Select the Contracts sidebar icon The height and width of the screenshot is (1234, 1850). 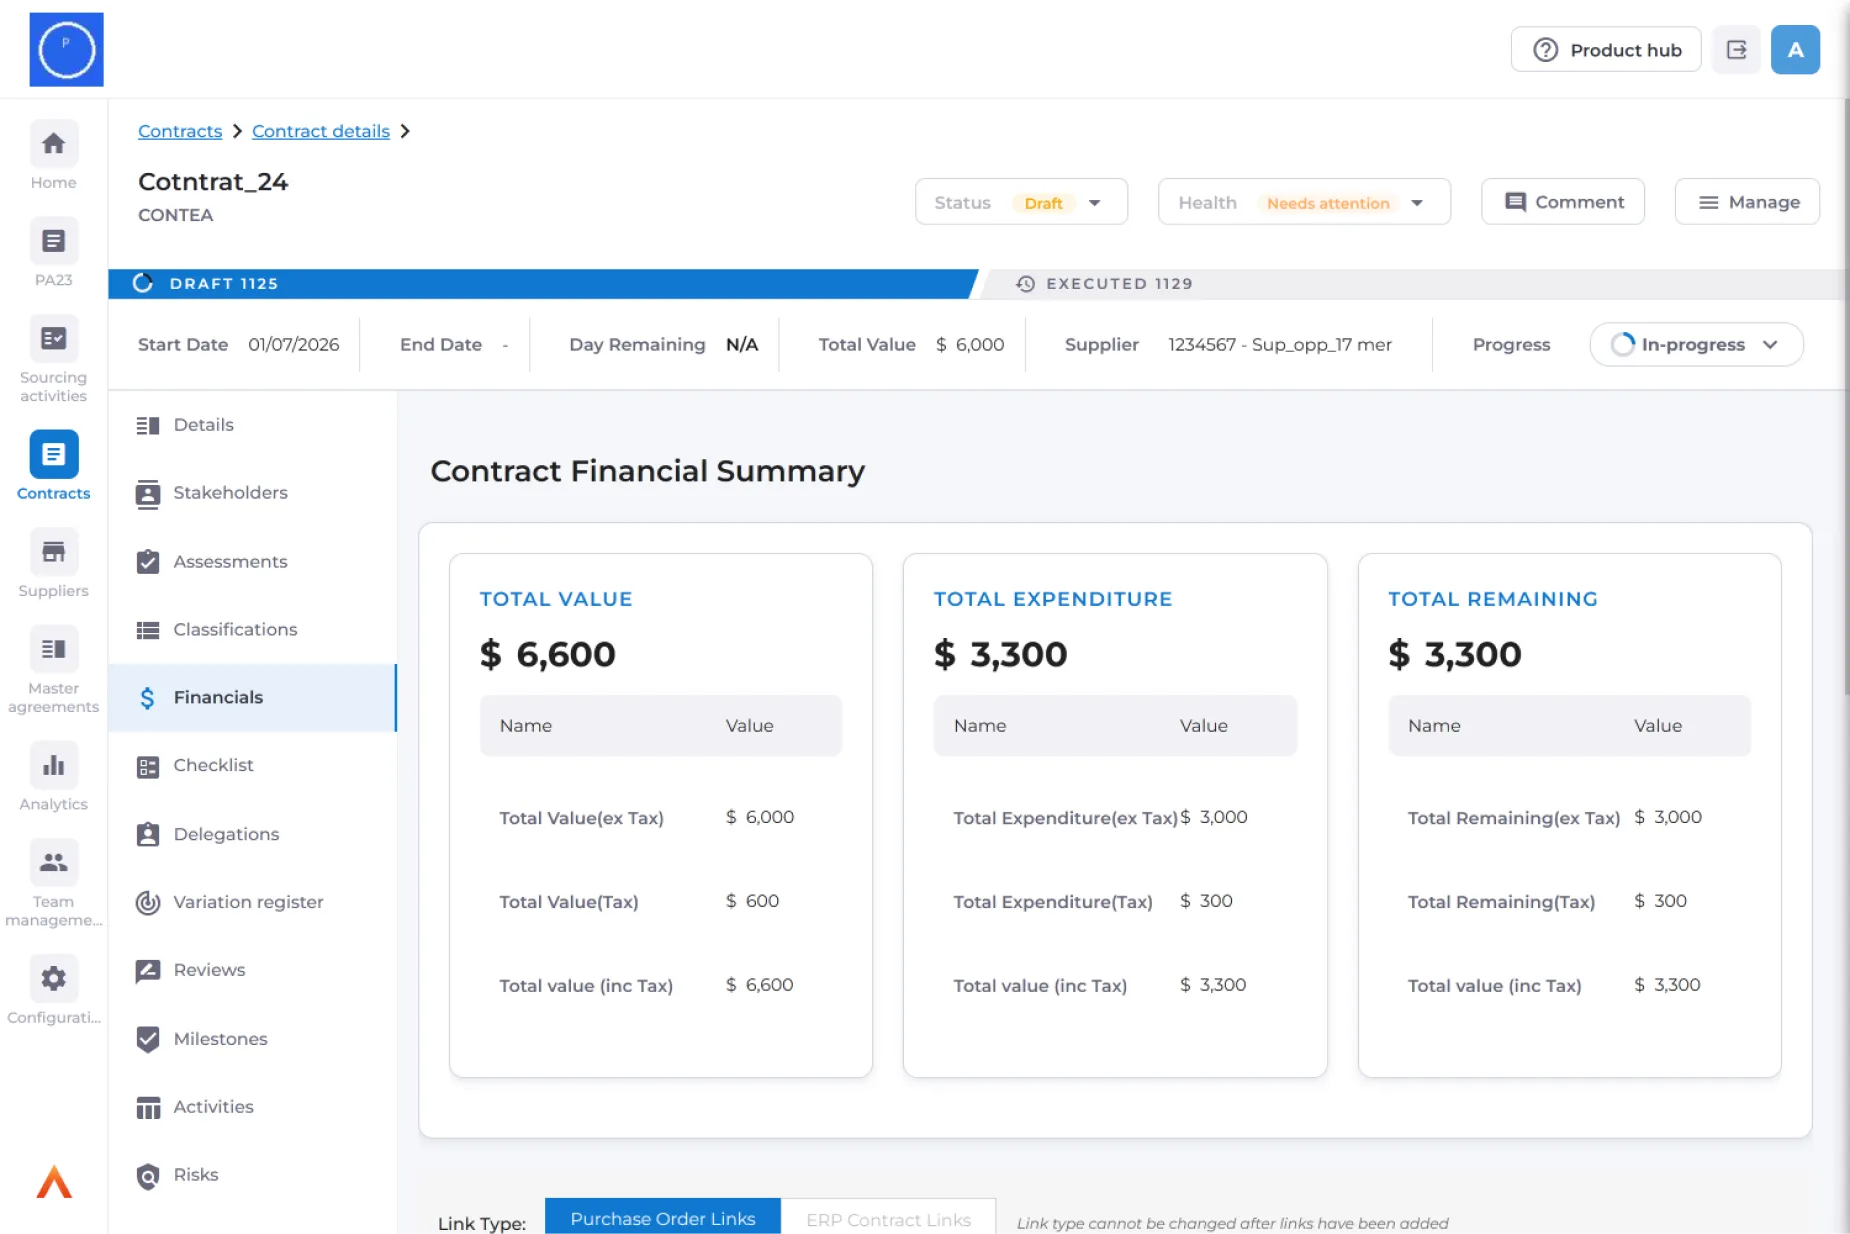tap(53, 455)
